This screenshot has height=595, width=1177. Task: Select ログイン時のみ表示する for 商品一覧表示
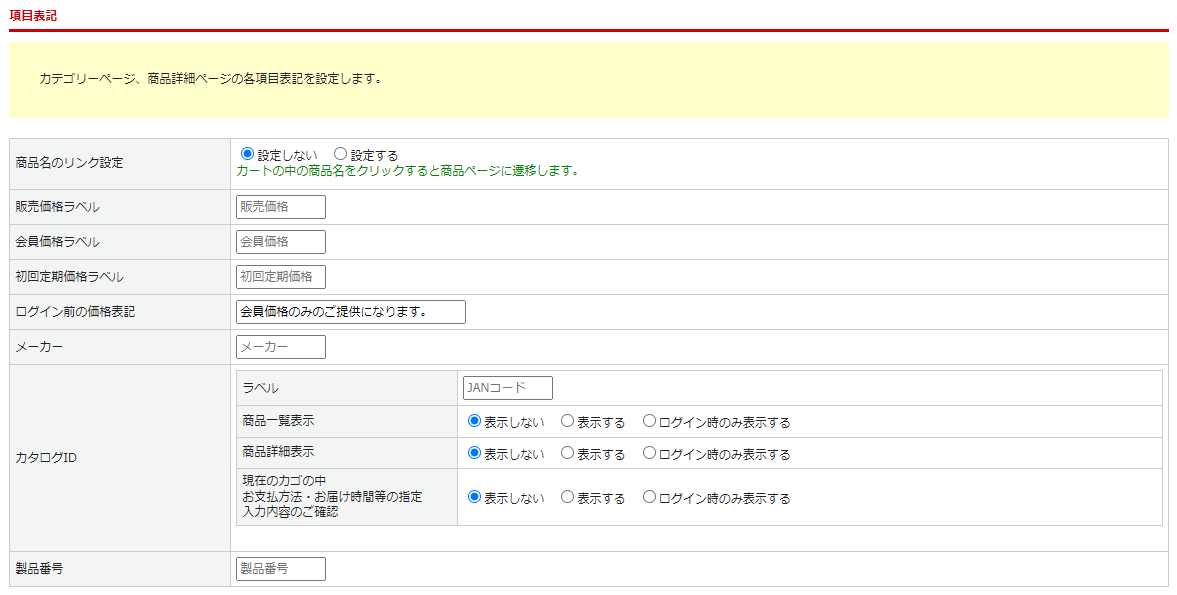(x=650, y=421)
